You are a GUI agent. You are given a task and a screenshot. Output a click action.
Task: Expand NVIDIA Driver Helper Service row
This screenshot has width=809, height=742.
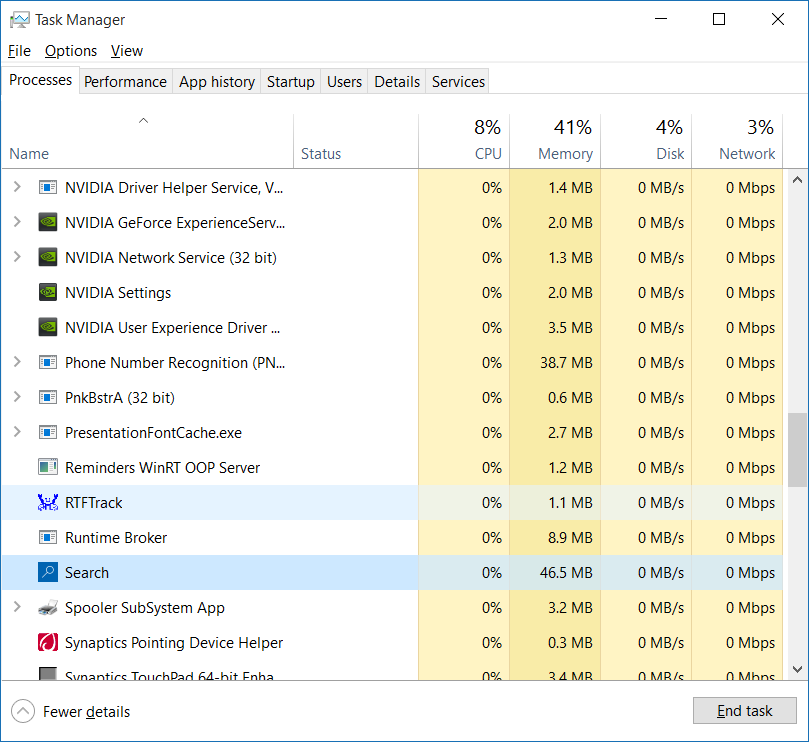pos(17,187)
